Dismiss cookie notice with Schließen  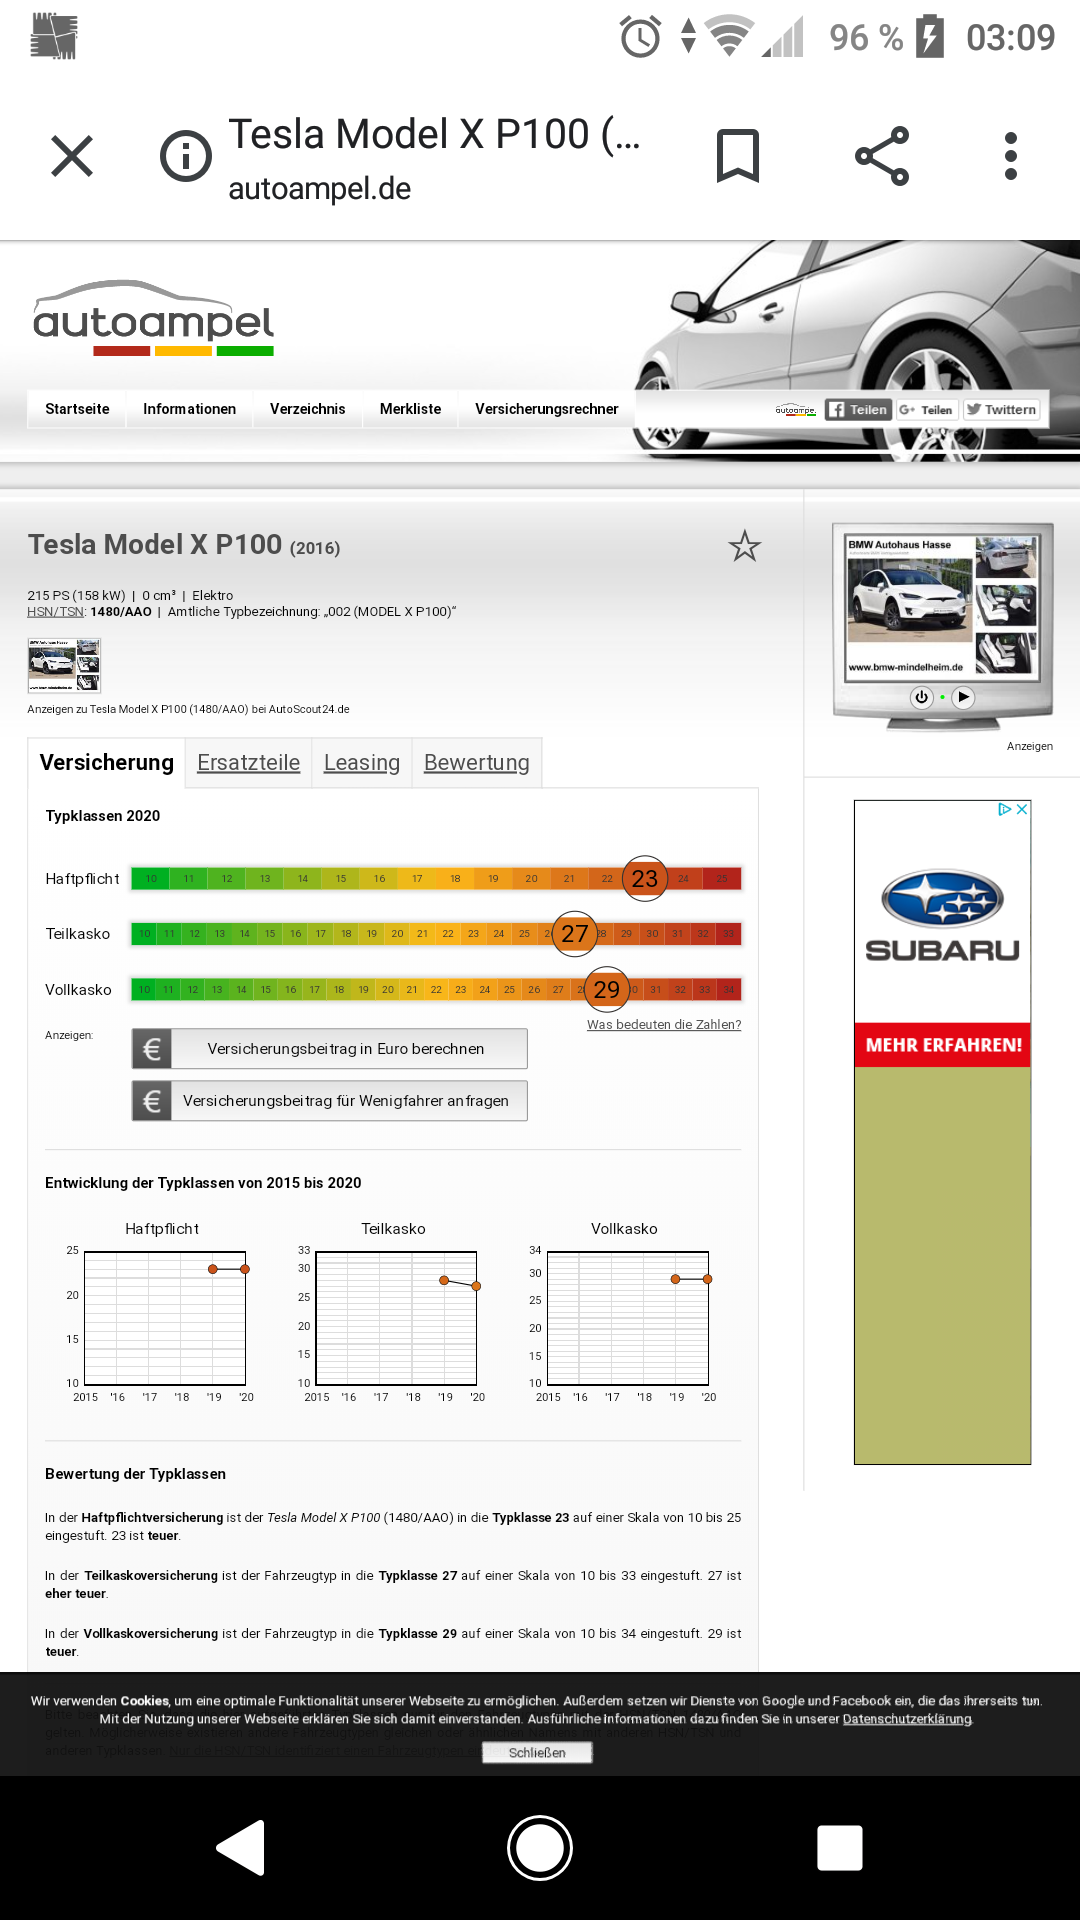537,1753
